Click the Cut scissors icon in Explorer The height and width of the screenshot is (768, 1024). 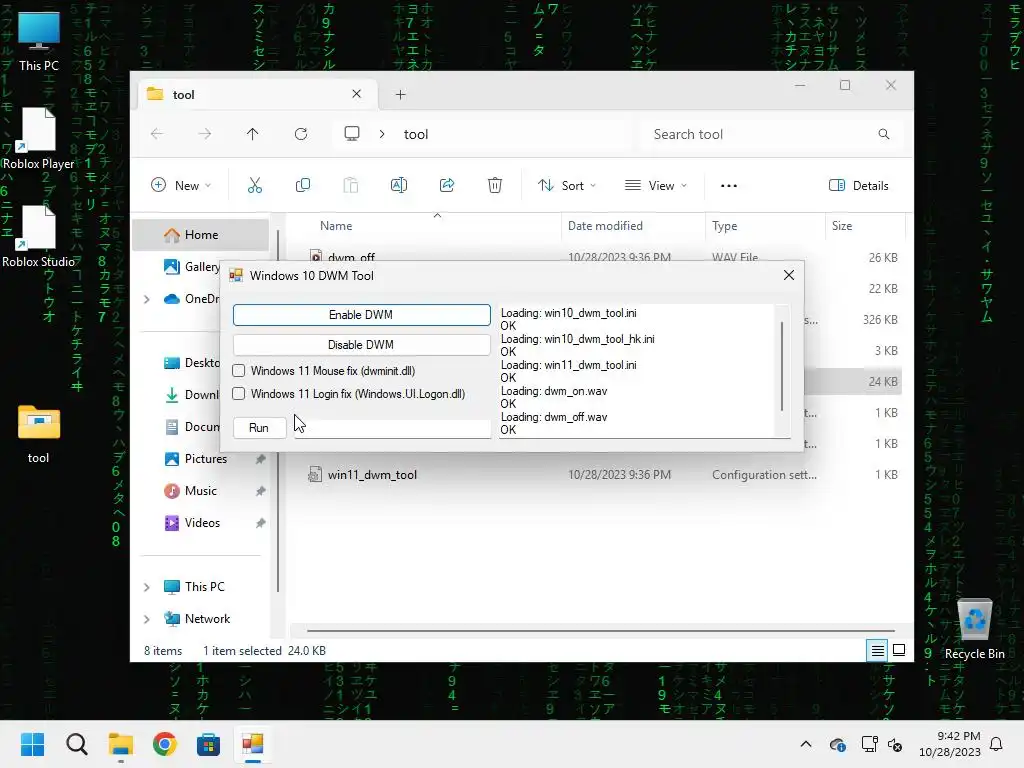[255, 185]
